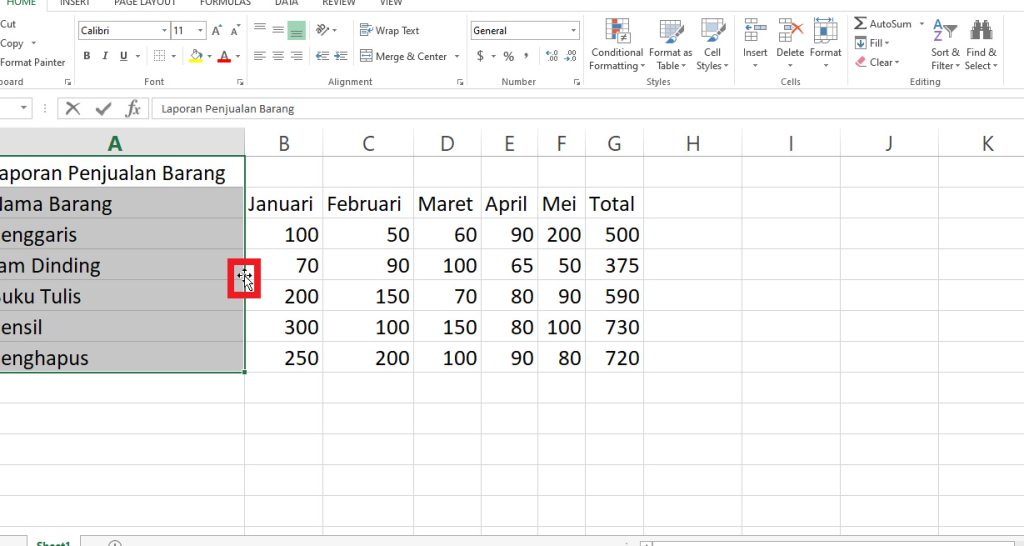Click Insert cells icon
Image resolution: width=1024 pixels, height=546 pixels.
click(755, 30)
